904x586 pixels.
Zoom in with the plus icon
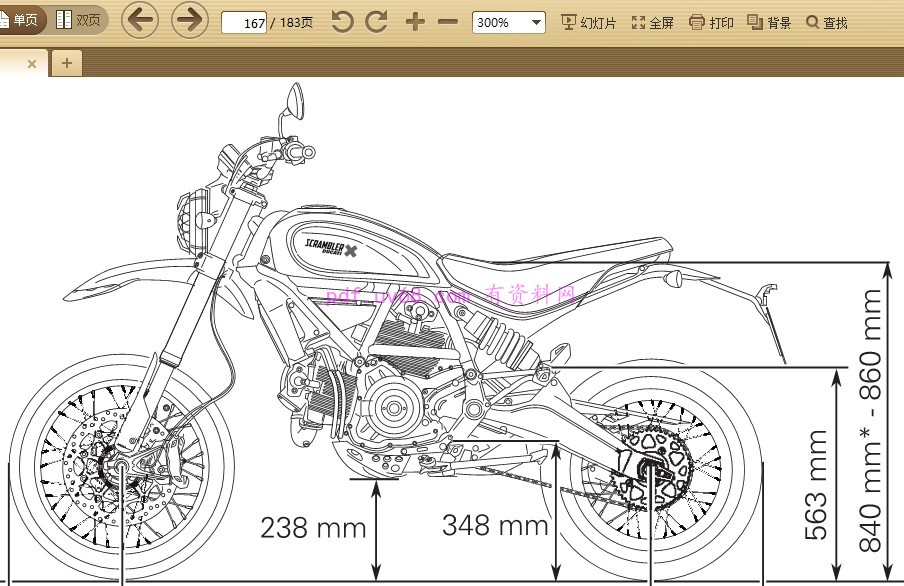click(x=415, y=21)
